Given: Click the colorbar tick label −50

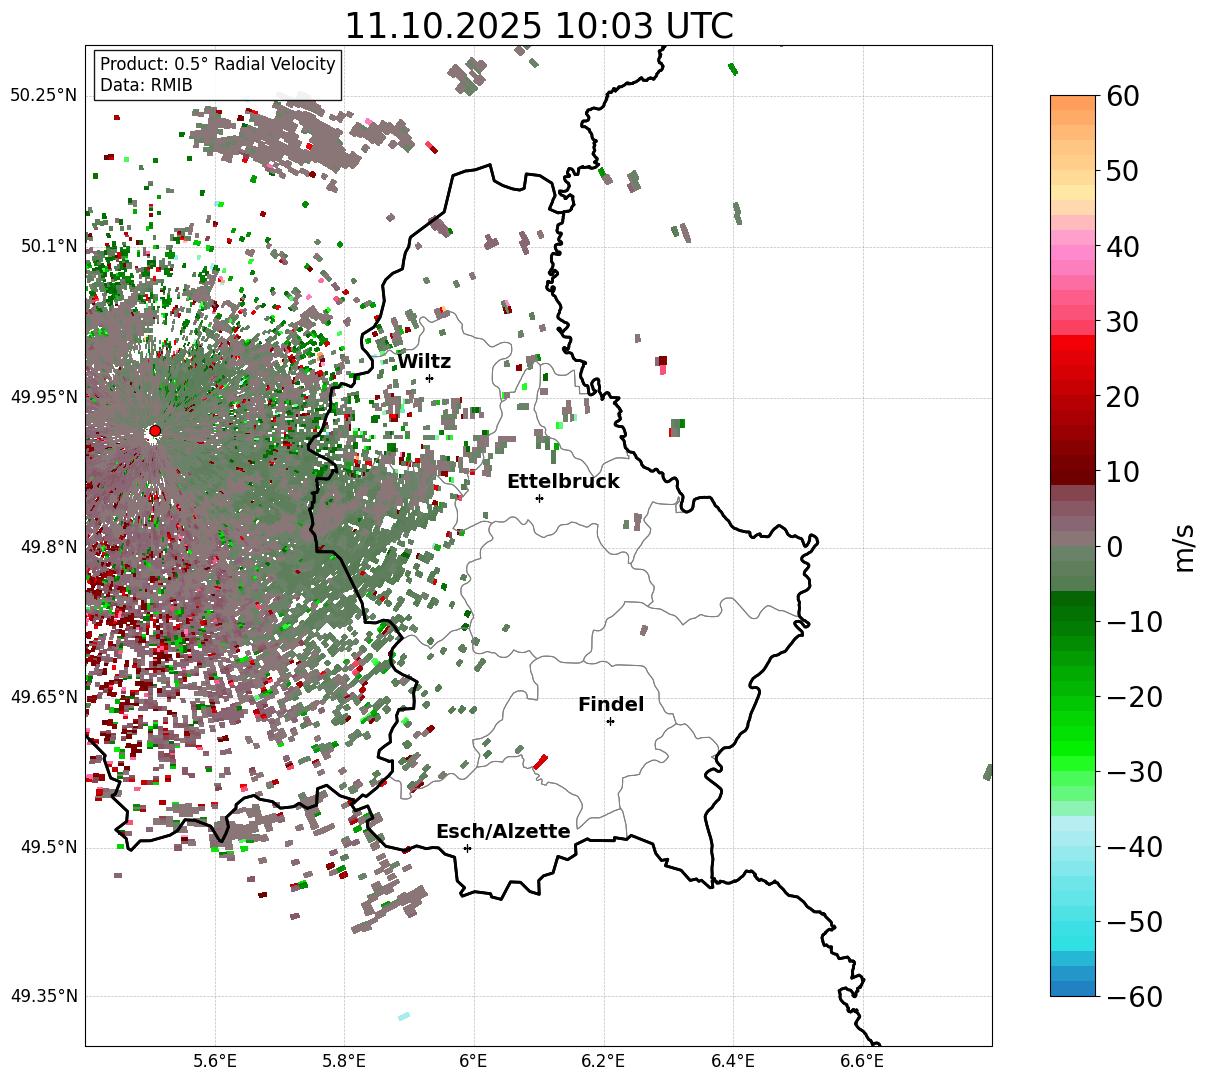Looking at the screenshot, I should tap(1134, 922).
